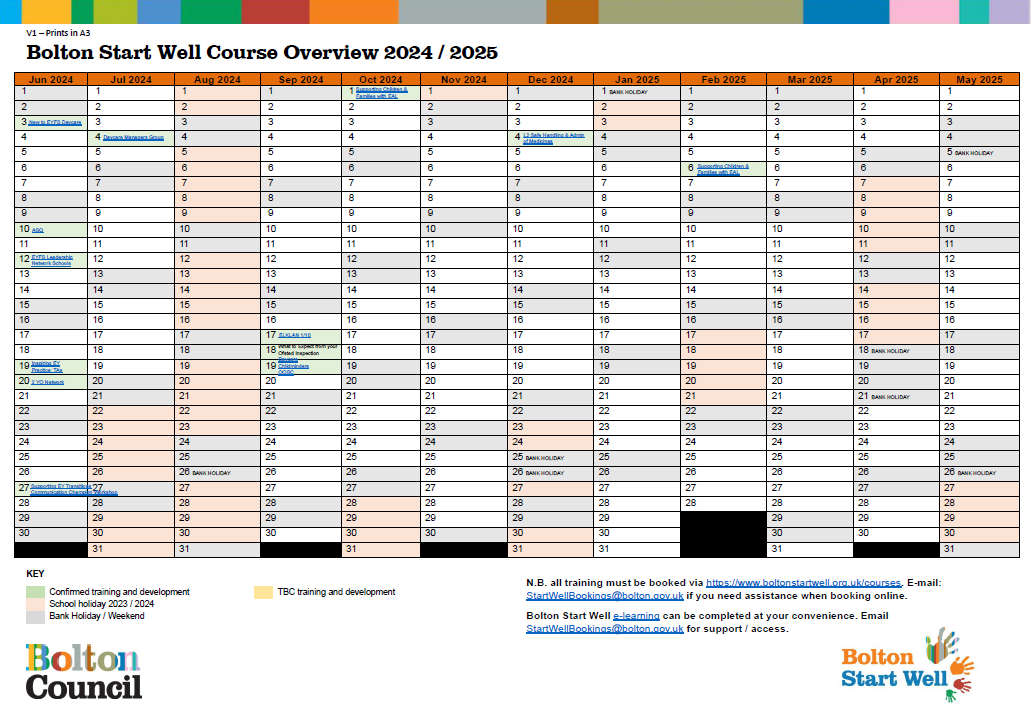Click BANK HOLIDAY text on January 1

(x=629, y=93)
